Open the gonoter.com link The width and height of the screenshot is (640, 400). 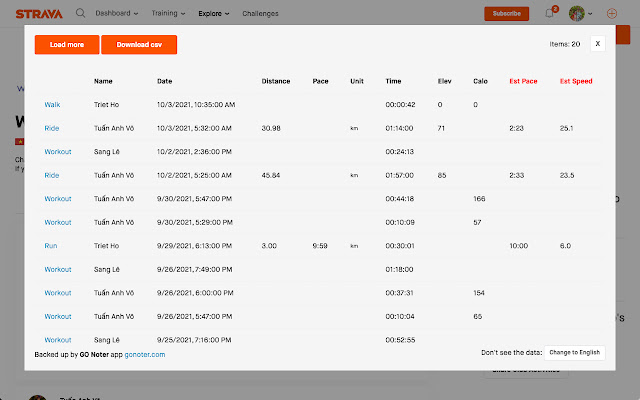[x=145, y=354]
